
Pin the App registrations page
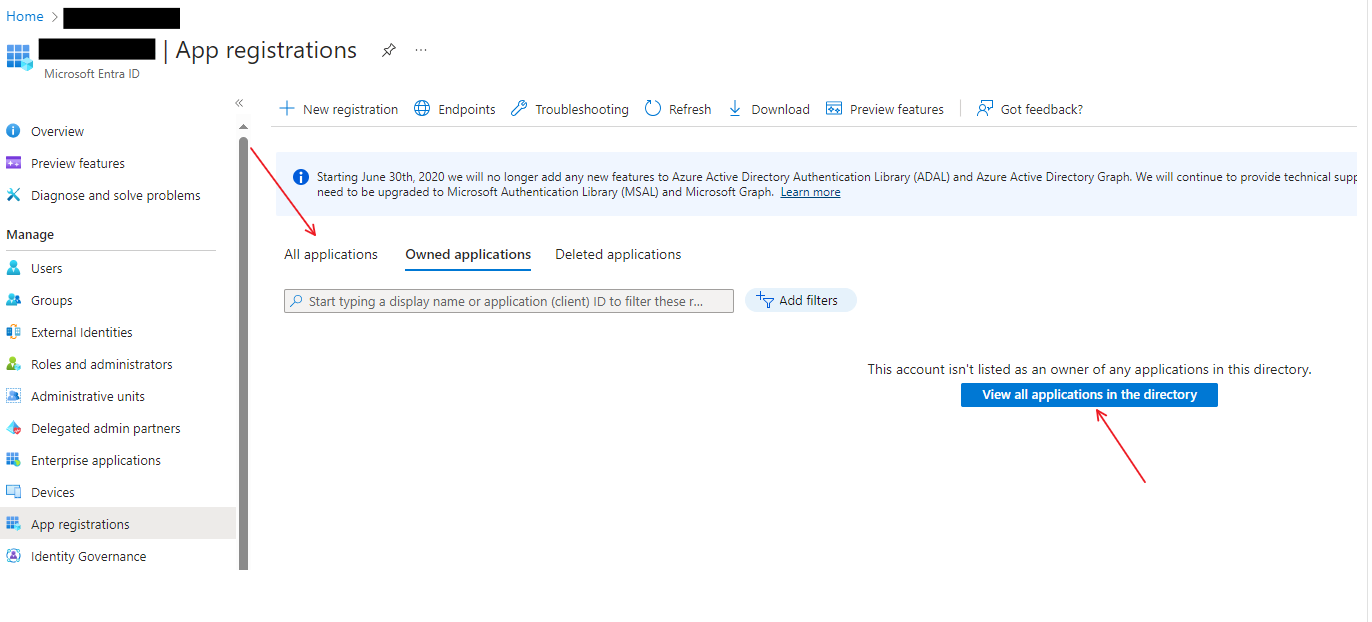389,51
